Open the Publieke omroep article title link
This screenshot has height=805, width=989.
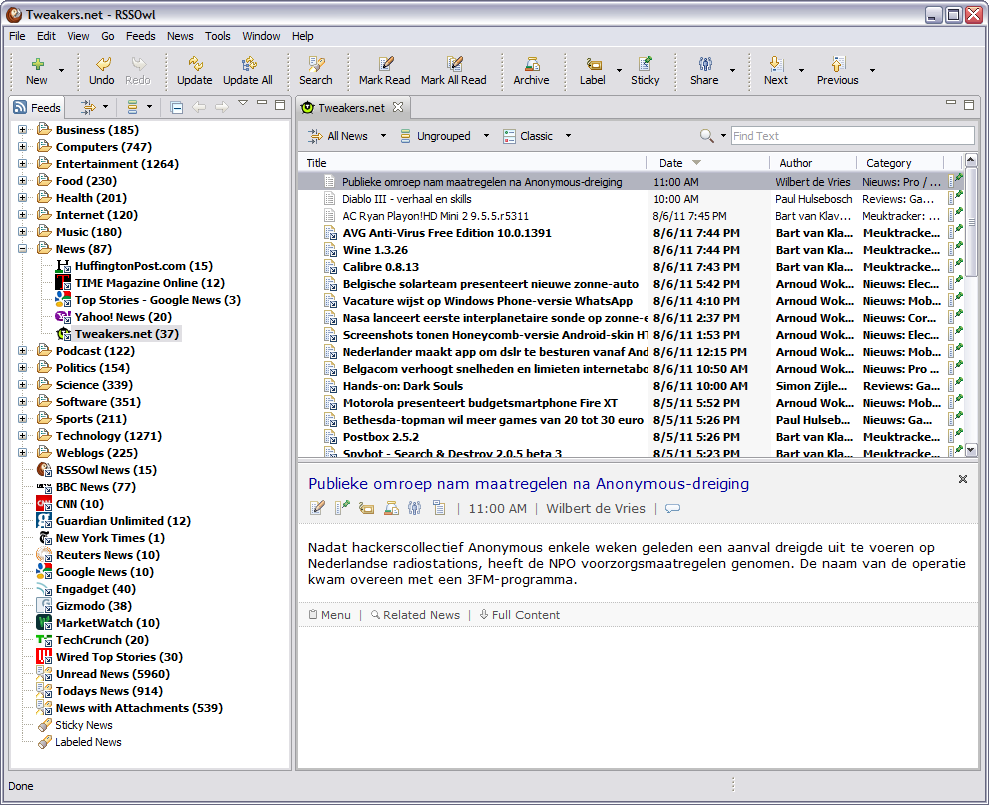529,483
